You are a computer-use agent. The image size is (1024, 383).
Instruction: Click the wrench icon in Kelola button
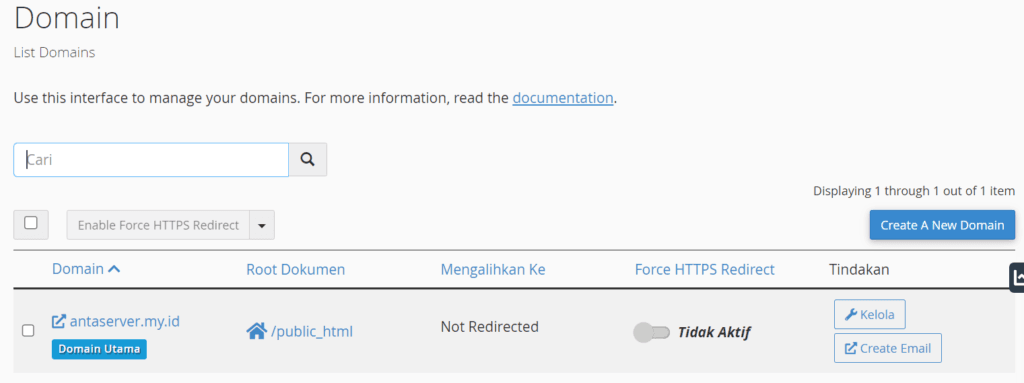[851, 315]
